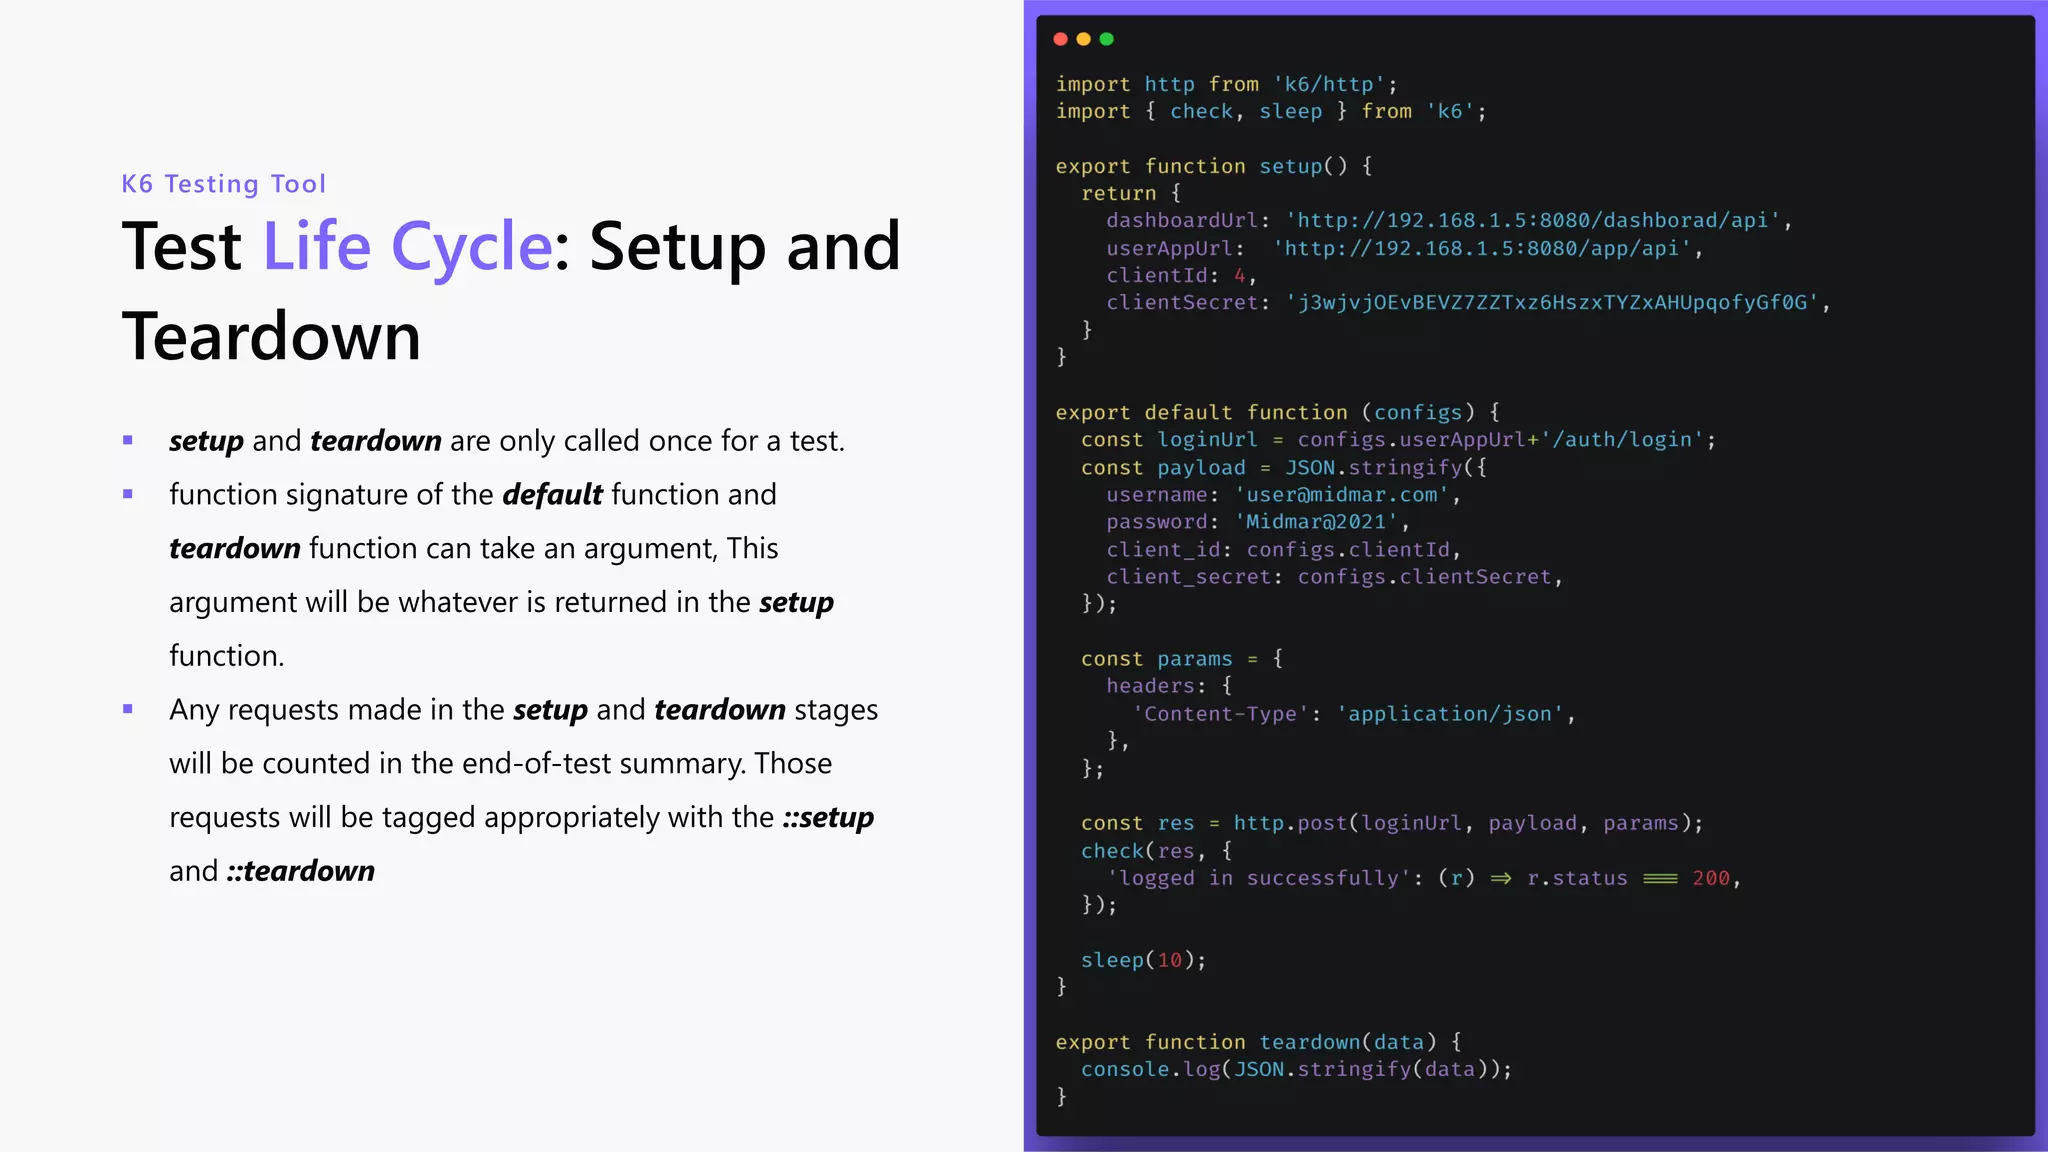Click the red close dot in code window
This screenshot has height=1152, width=2048.
coord(1060,39)
